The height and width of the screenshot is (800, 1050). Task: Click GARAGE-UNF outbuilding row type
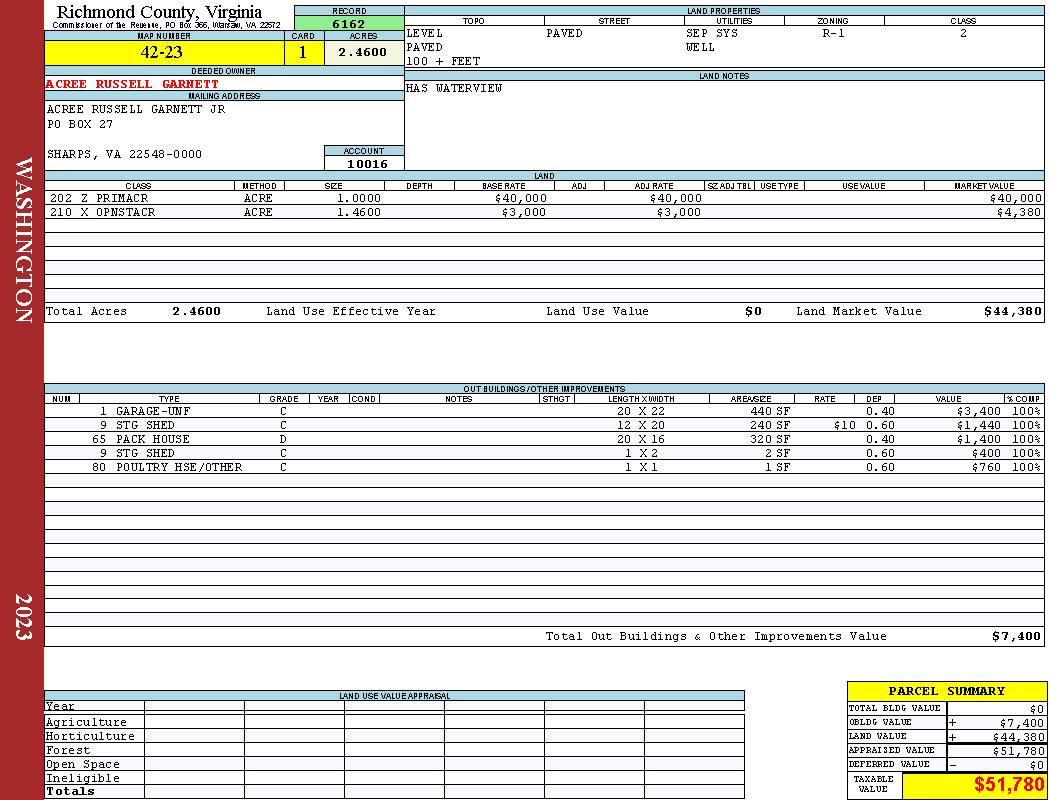[153, 411]
